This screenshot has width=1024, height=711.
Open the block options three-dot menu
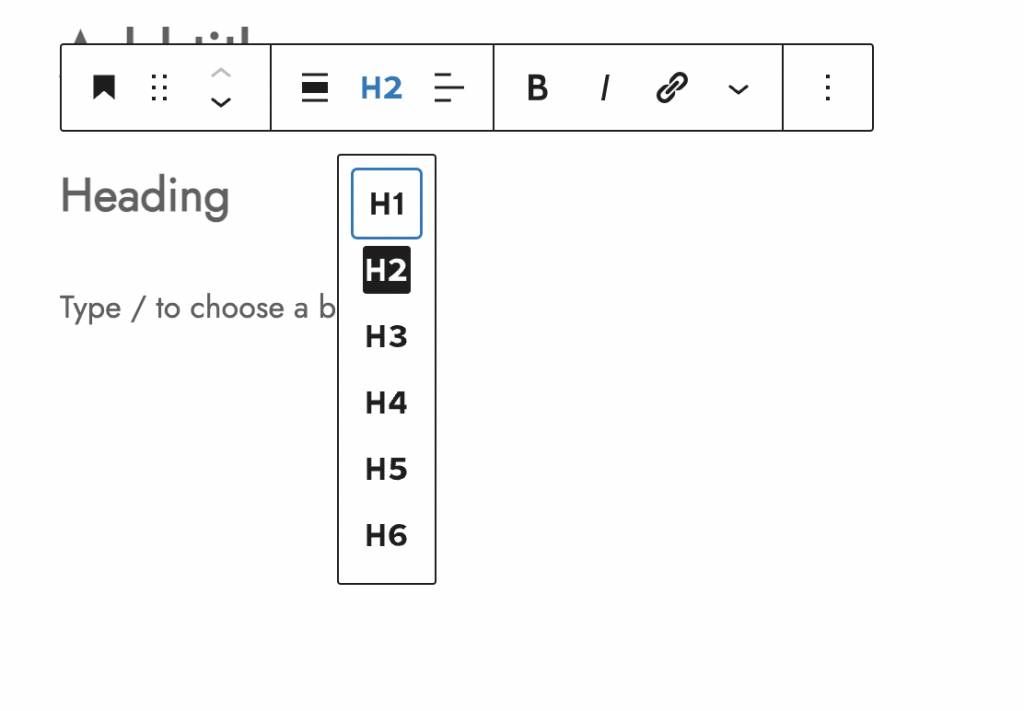tap(827, 88)
